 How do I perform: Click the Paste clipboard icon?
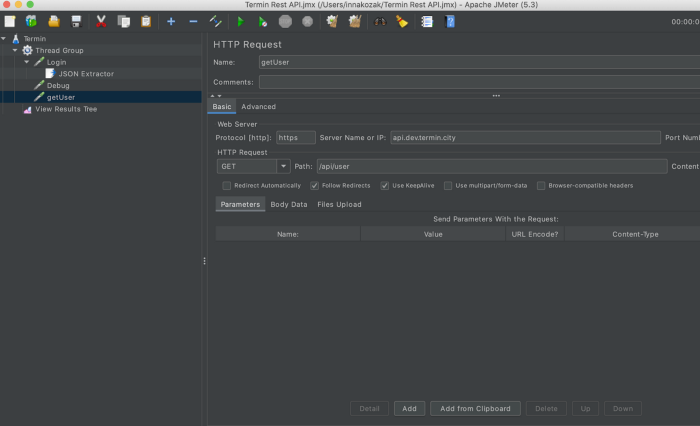146,21
